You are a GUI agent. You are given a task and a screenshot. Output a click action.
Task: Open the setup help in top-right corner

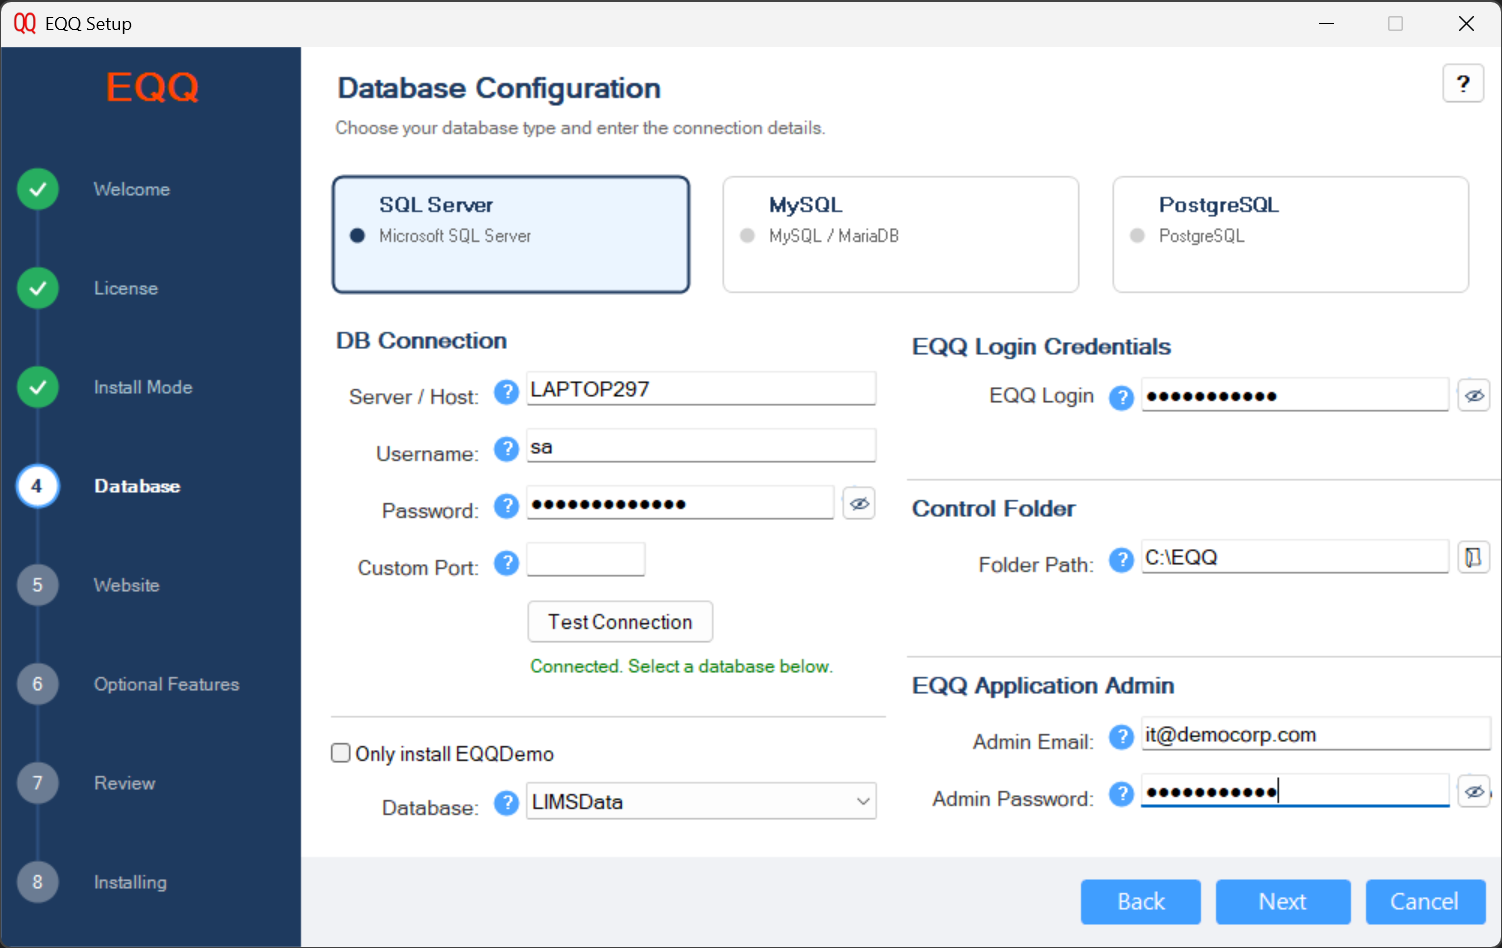(x=1463, y=83)
